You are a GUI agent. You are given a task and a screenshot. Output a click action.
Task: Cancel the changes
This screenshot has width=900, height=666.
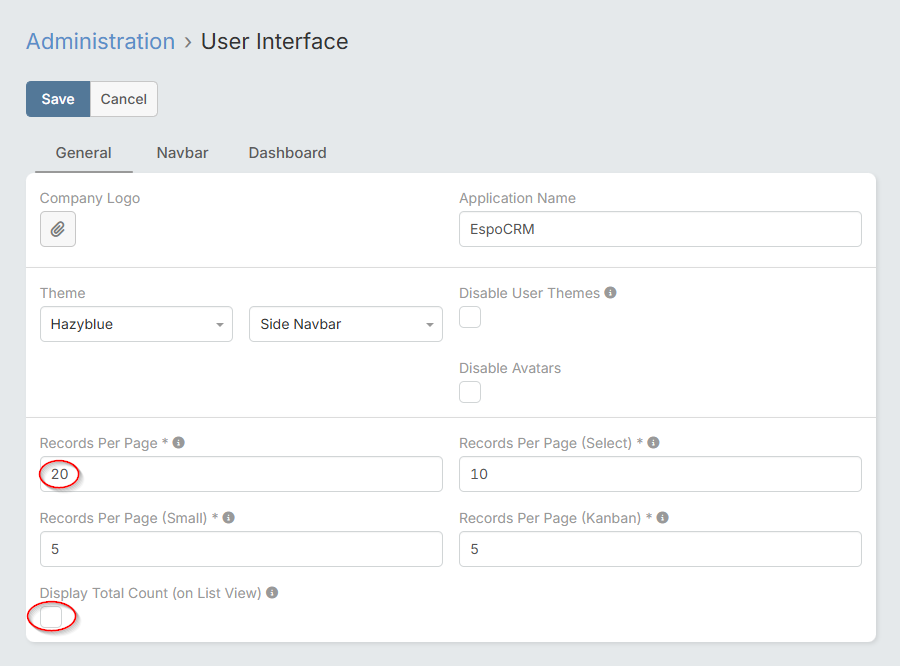point(123,99)
